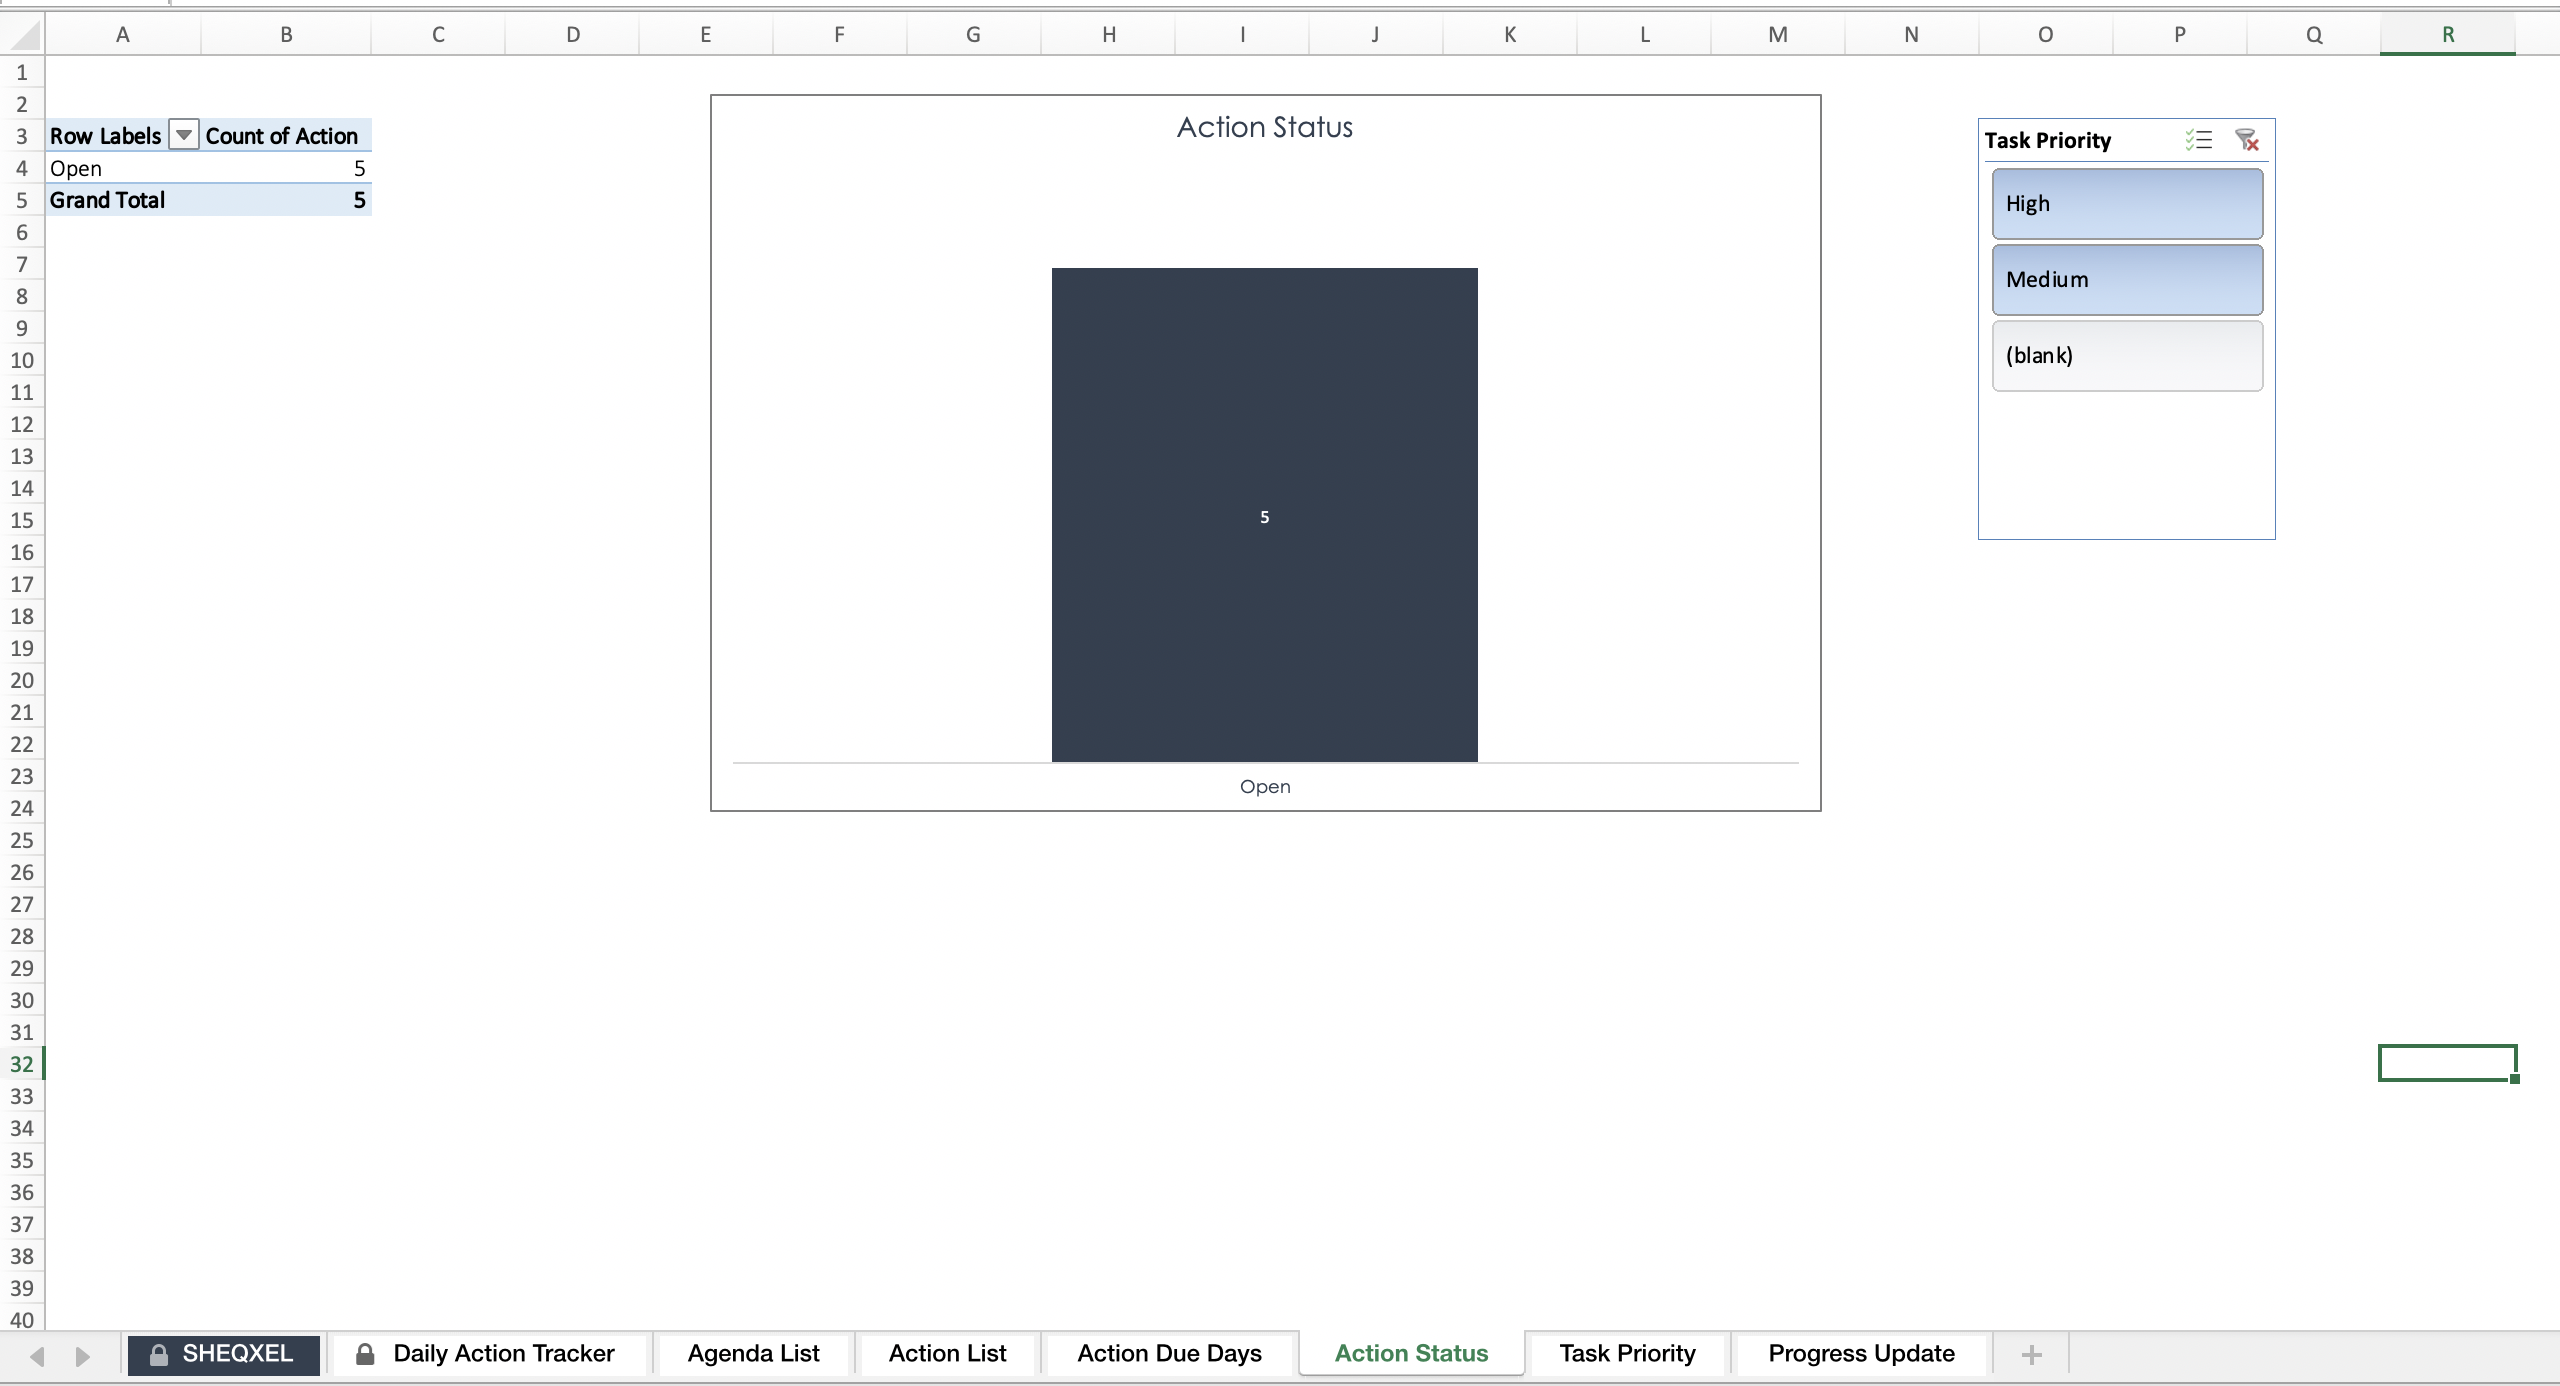Select the Grand Total value 5 cell
The width and height of the screenshot is (2560, 1386).
[x=286, y=200]
